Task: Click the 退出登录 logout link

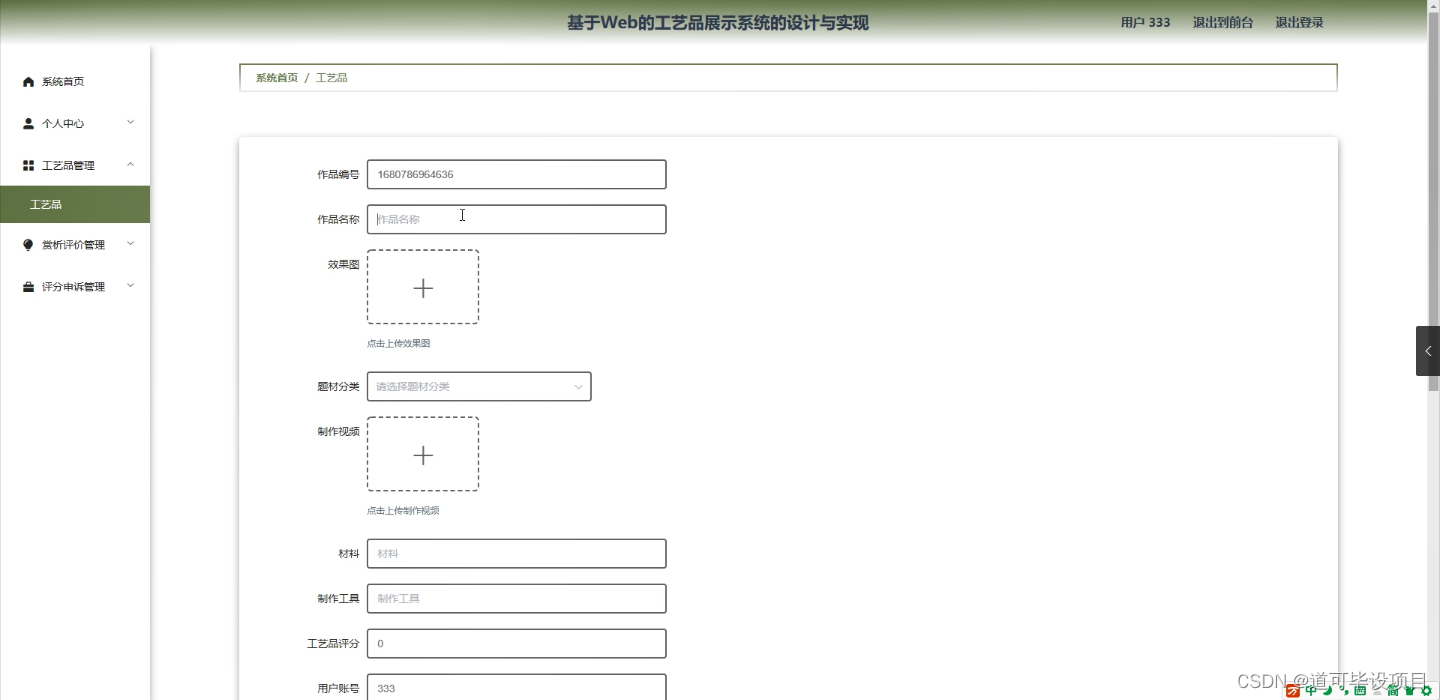Action: point(1298,21)
